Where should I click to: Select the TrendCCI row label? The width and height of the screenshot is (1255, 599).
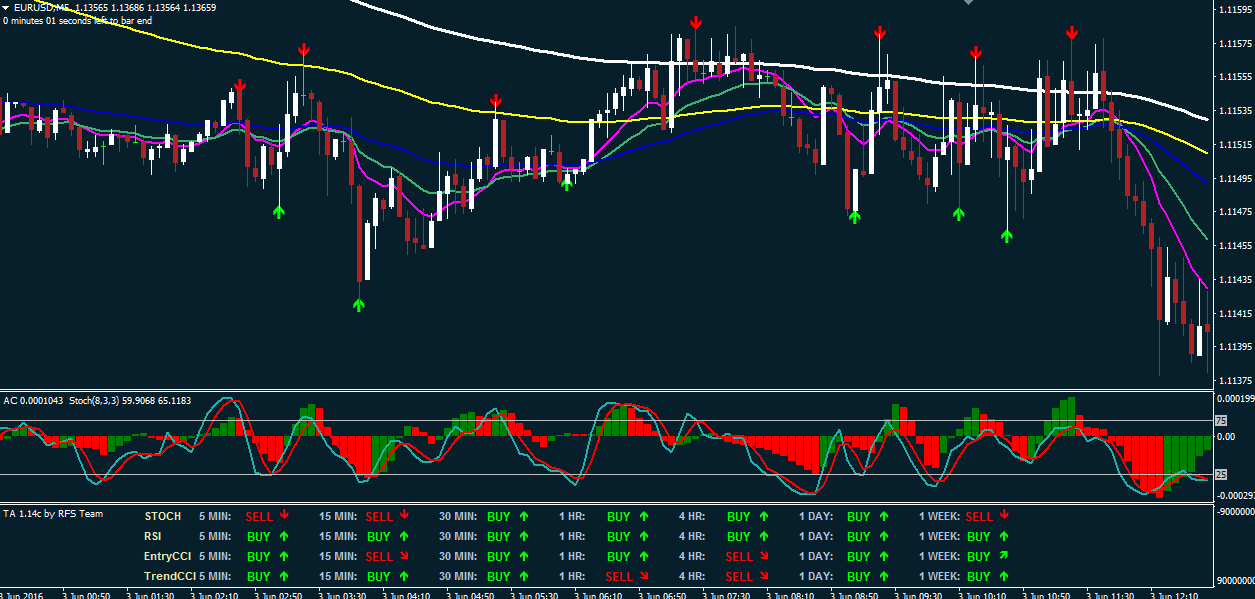click(170, 577)
